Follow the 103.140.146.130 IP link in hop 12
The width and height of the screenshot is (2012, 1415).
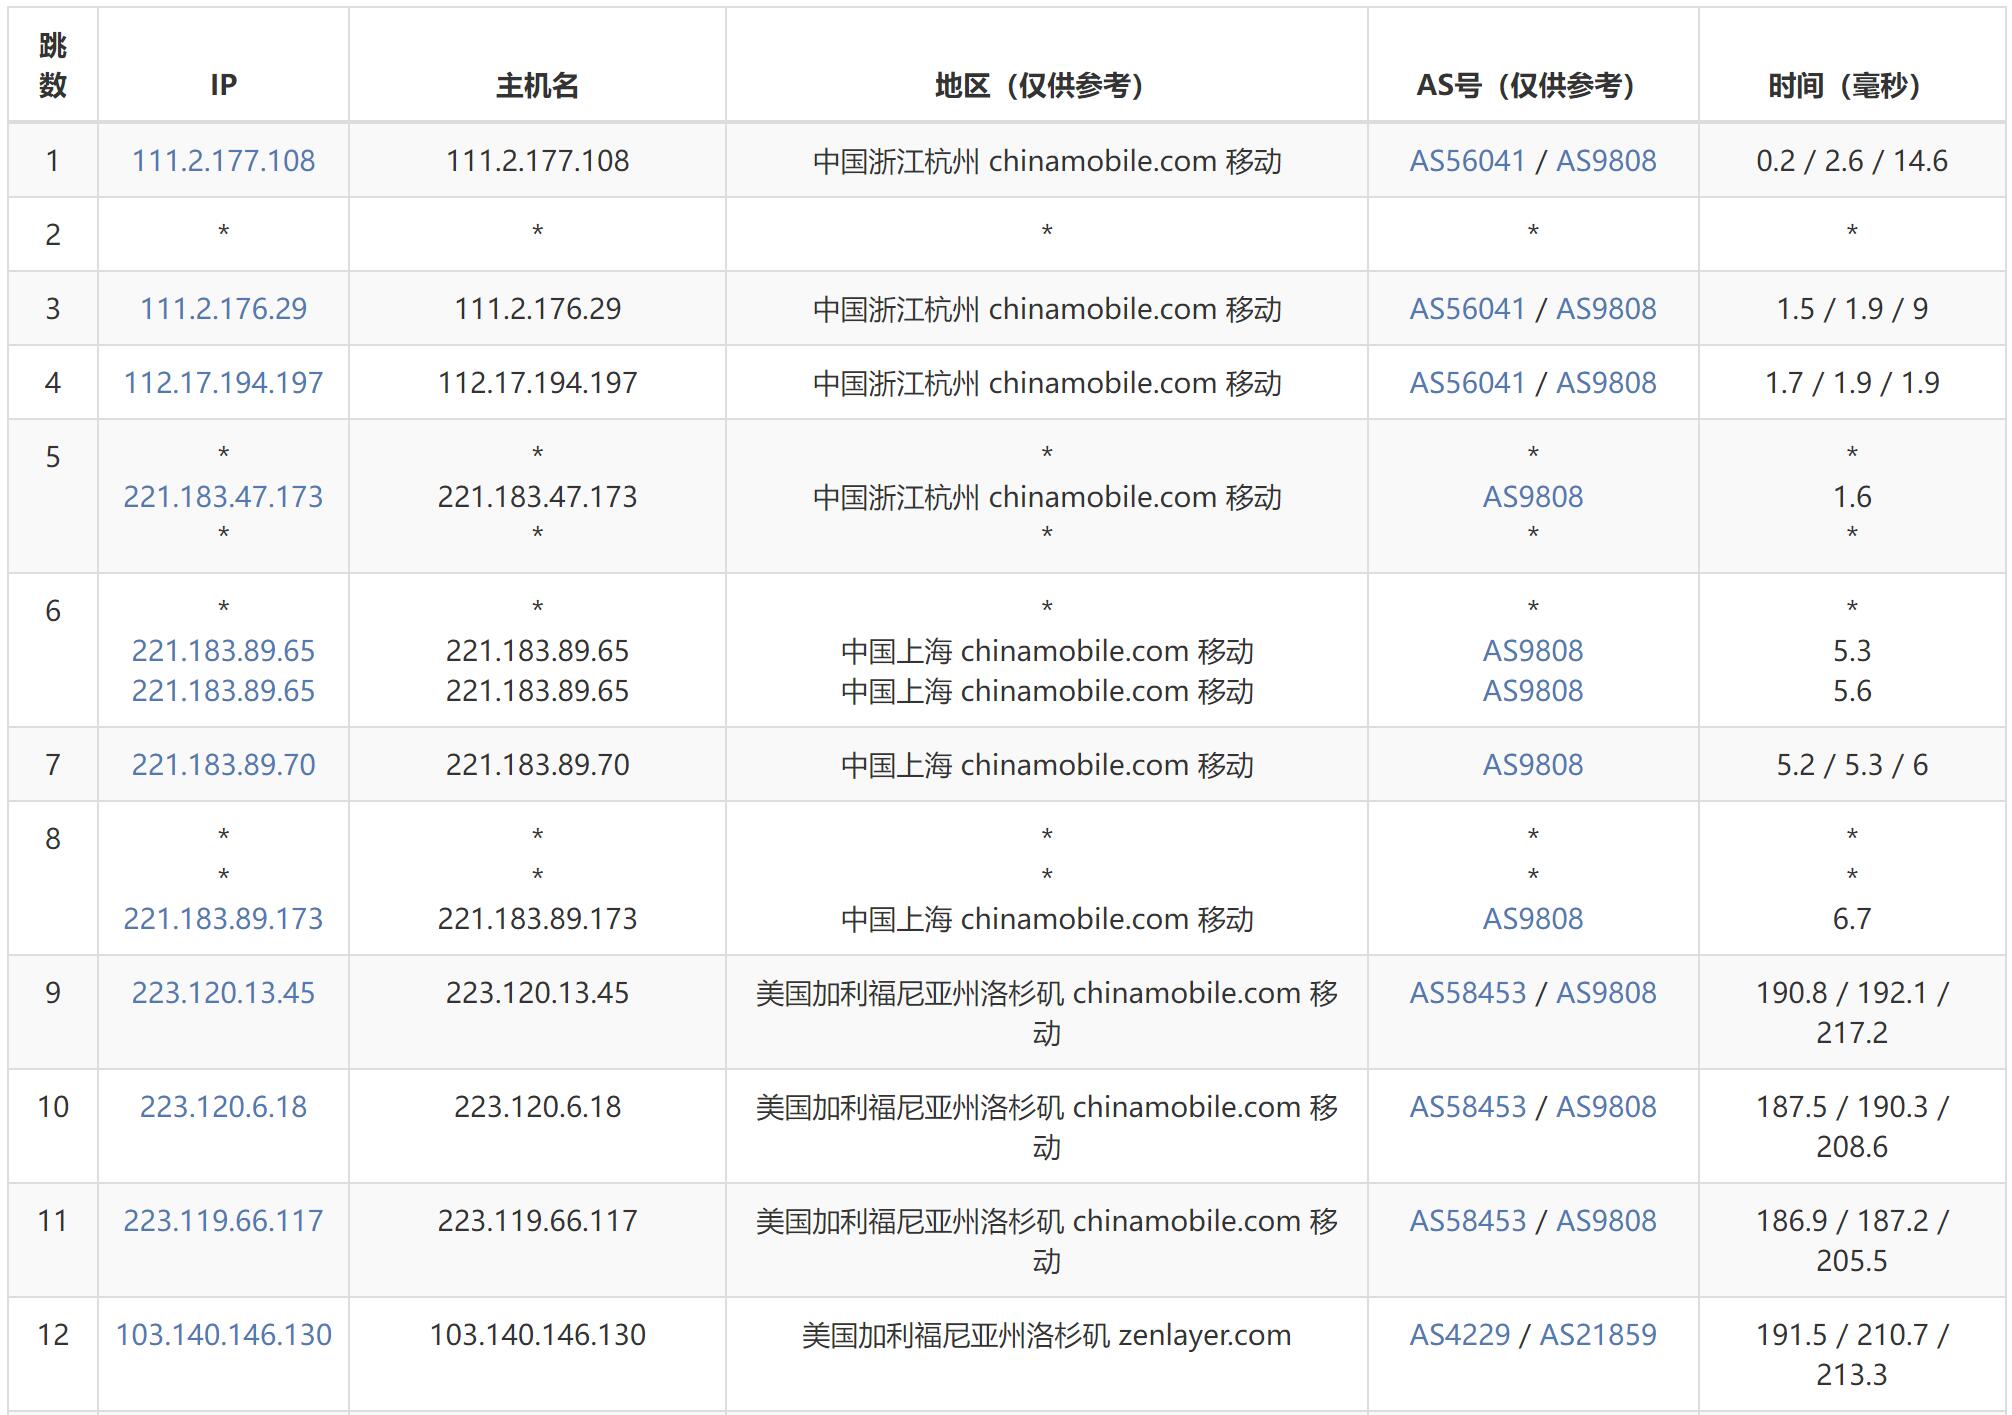click(223, 1335)
